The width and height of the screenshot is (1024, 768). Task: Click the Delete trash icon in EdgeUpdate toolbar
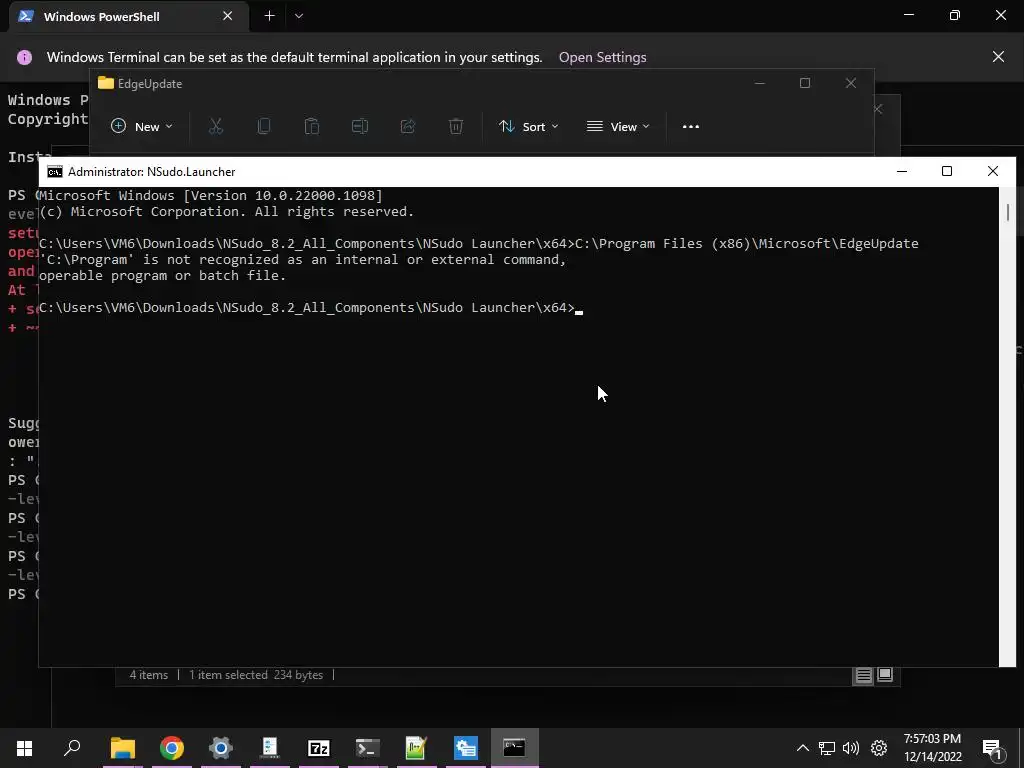[x=456, y=126]
